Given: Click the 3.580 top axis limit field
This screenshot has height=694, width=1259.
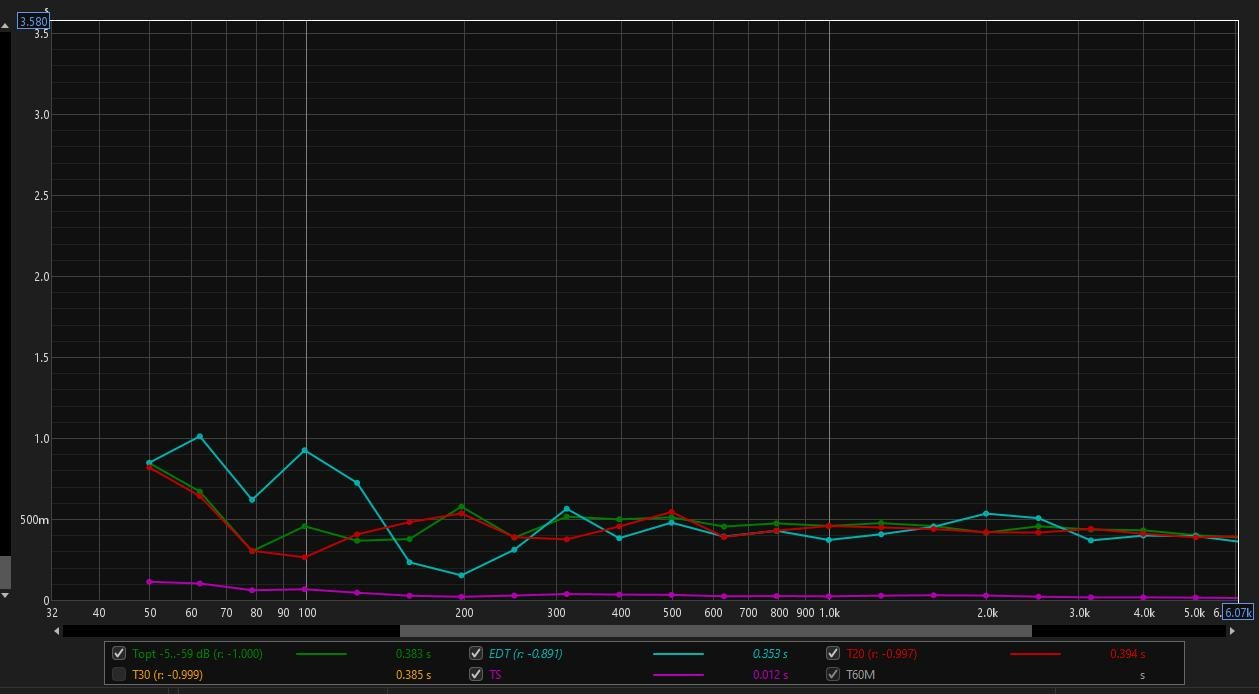Looking at the screenshot, I should point(33,21).
